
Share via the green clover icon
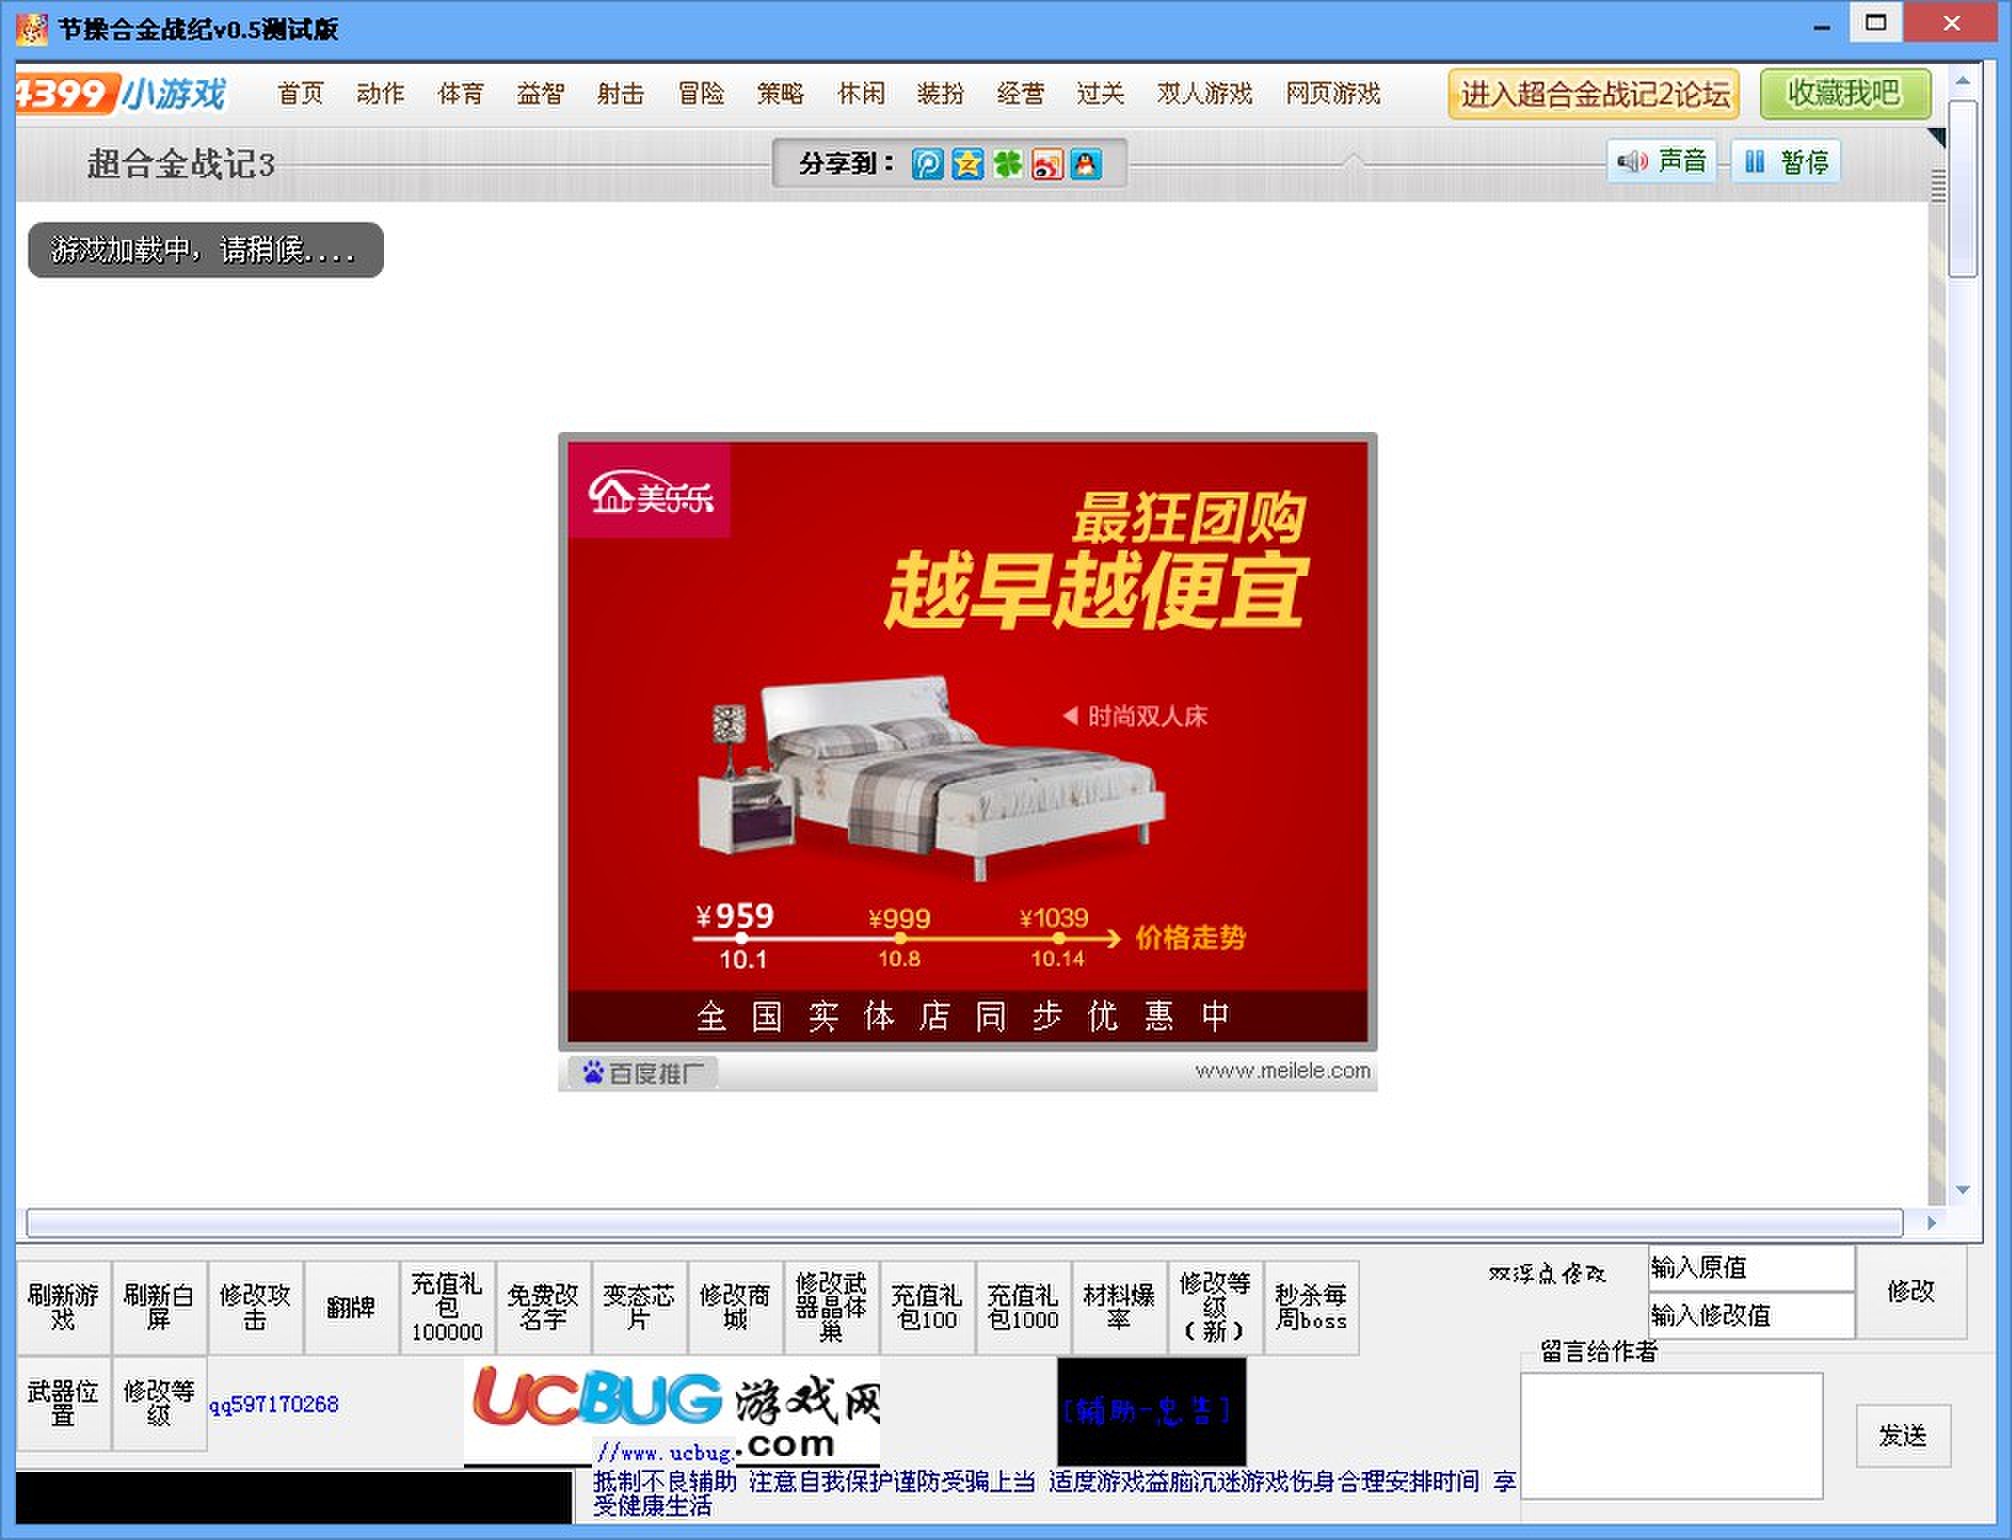[1007, 163]
